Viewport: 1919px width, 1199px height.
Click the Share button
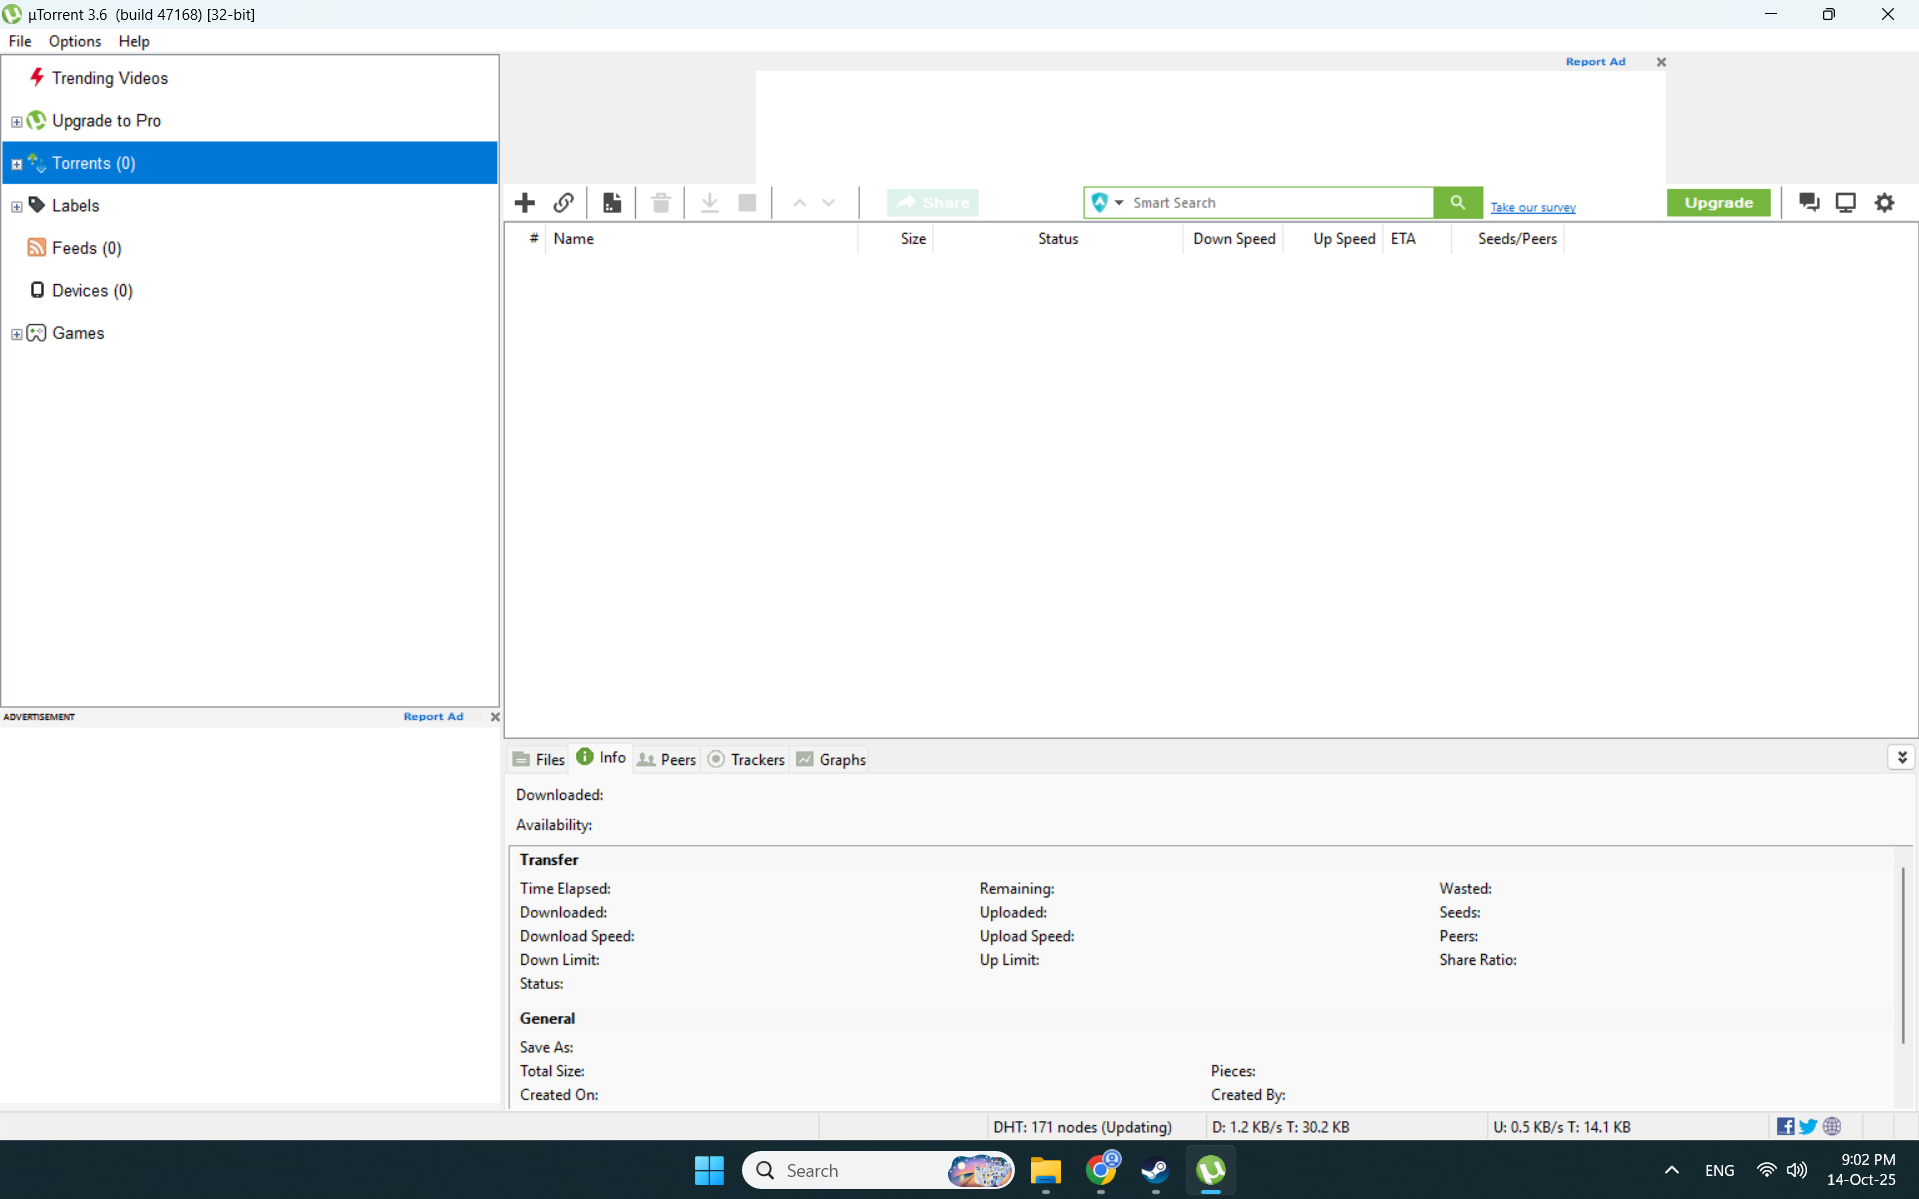(932, 203)
